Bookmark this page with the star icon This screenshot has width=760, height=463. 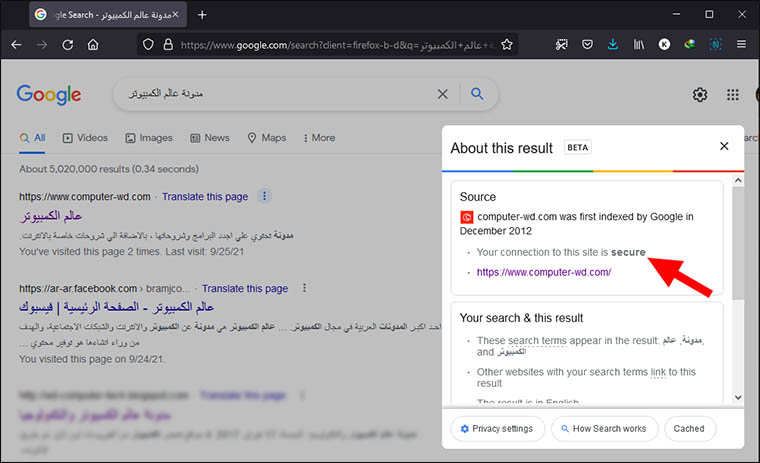coord(507,45)
